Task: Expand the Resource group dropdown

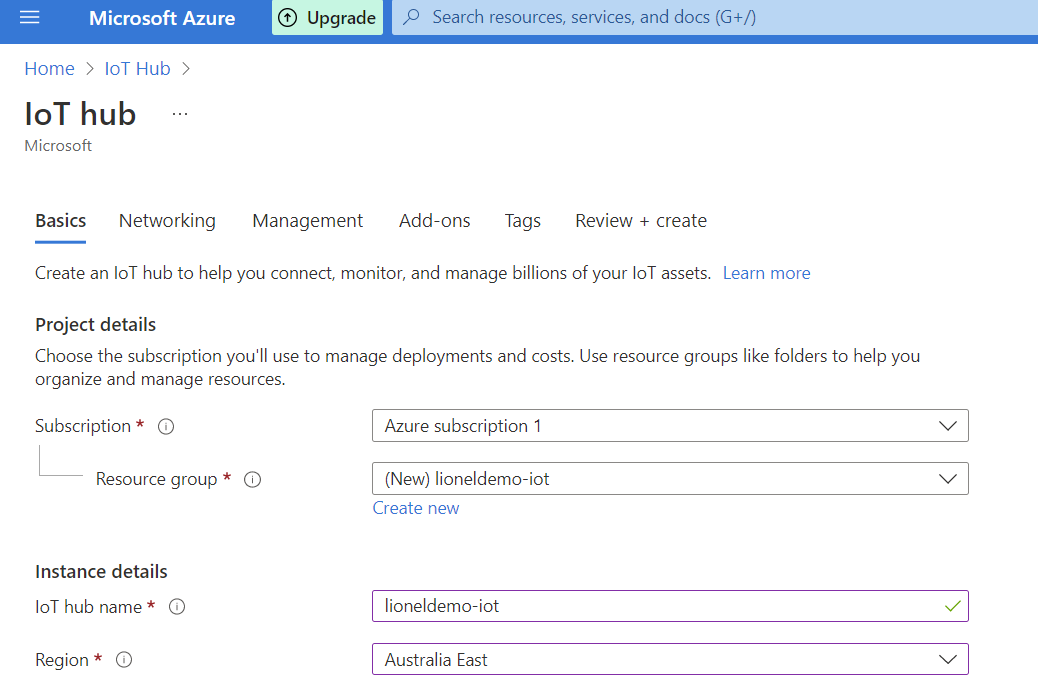Action: click(x=947, y=478)
